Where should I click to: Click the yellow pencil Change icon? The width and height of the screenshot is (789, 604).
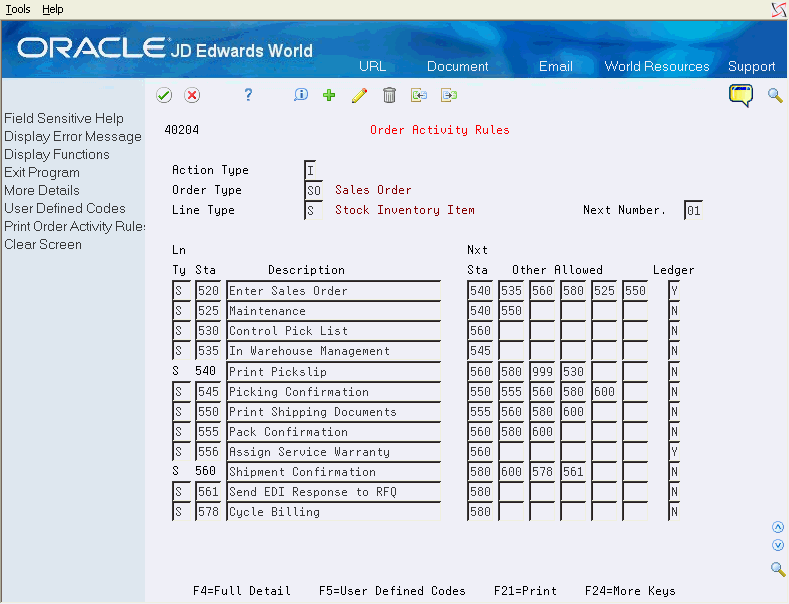(359, 95)
